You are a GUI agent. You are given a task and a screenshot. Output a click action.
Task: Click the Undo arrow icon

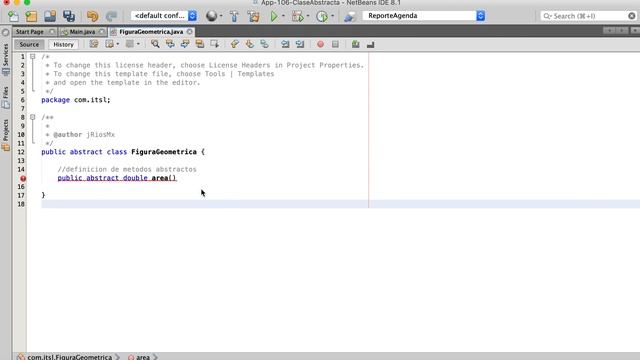(93, 16)
